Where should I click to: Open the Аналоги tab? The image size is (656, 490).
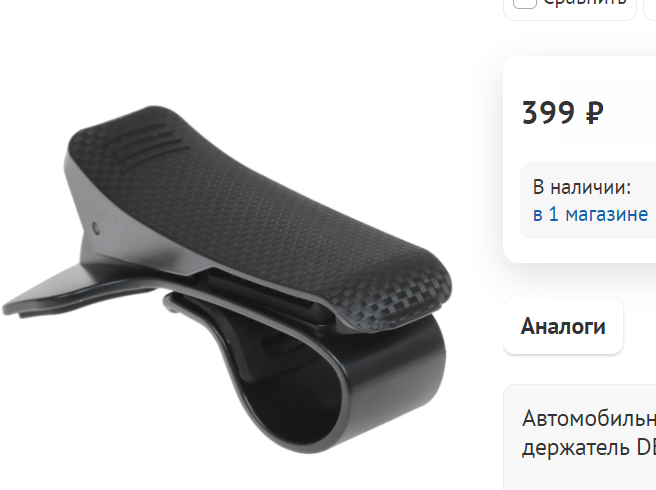click(563, 326)
